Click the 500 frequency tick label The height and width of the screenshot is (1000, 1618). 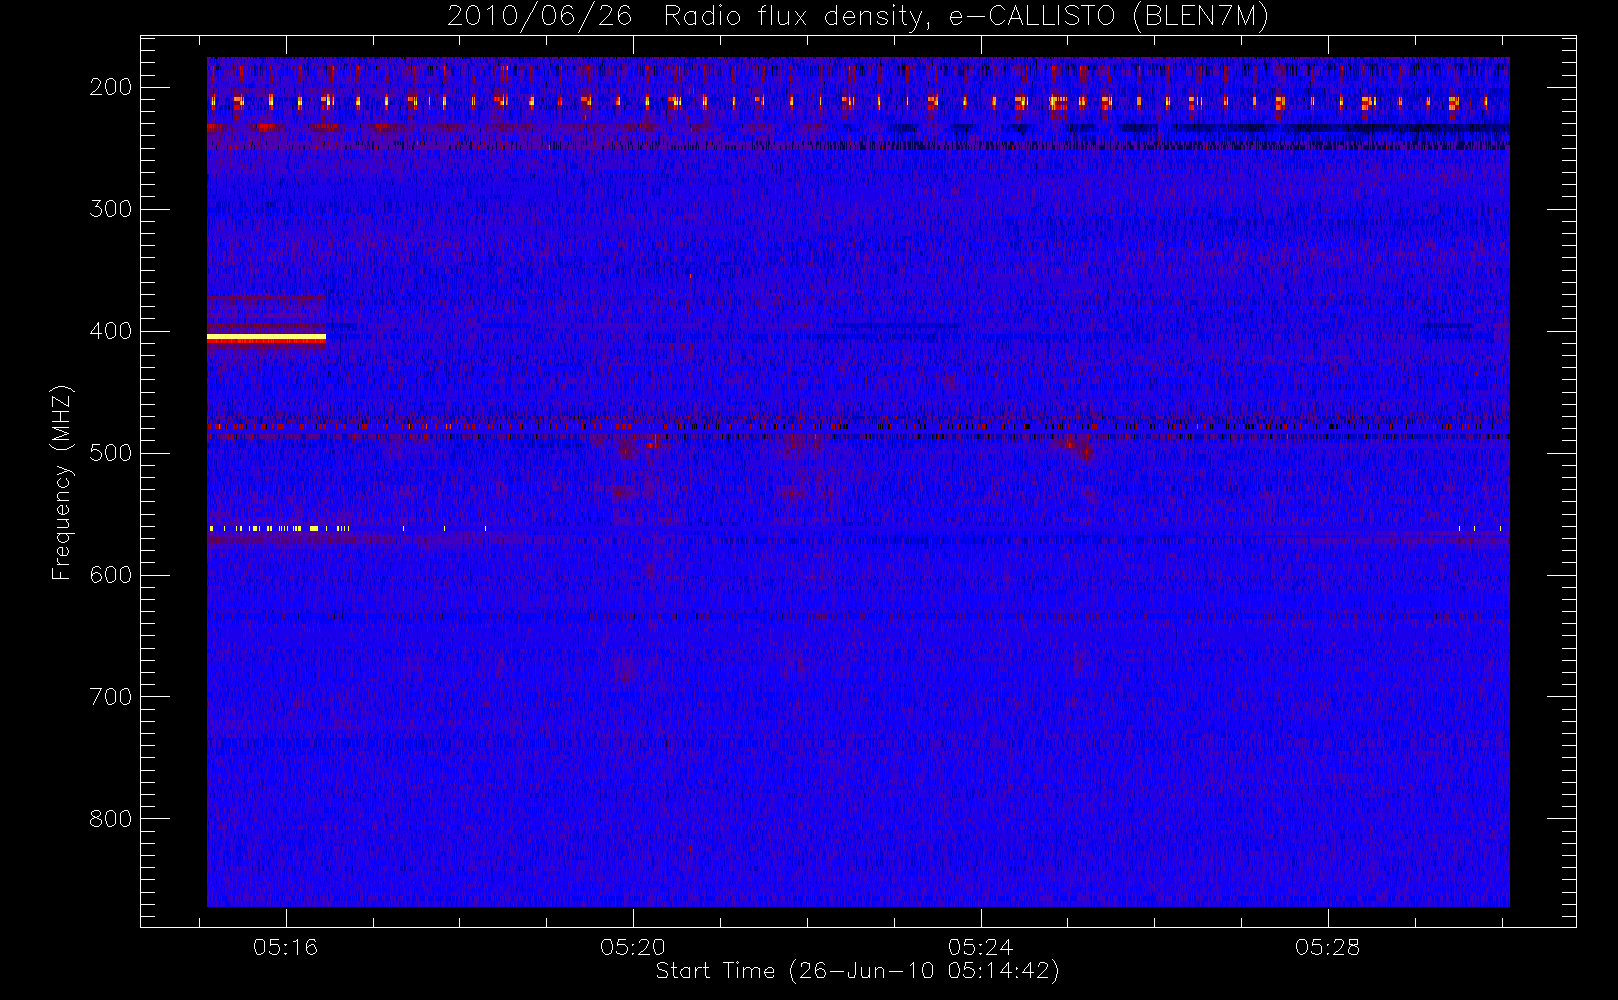[x=110, y=453]
